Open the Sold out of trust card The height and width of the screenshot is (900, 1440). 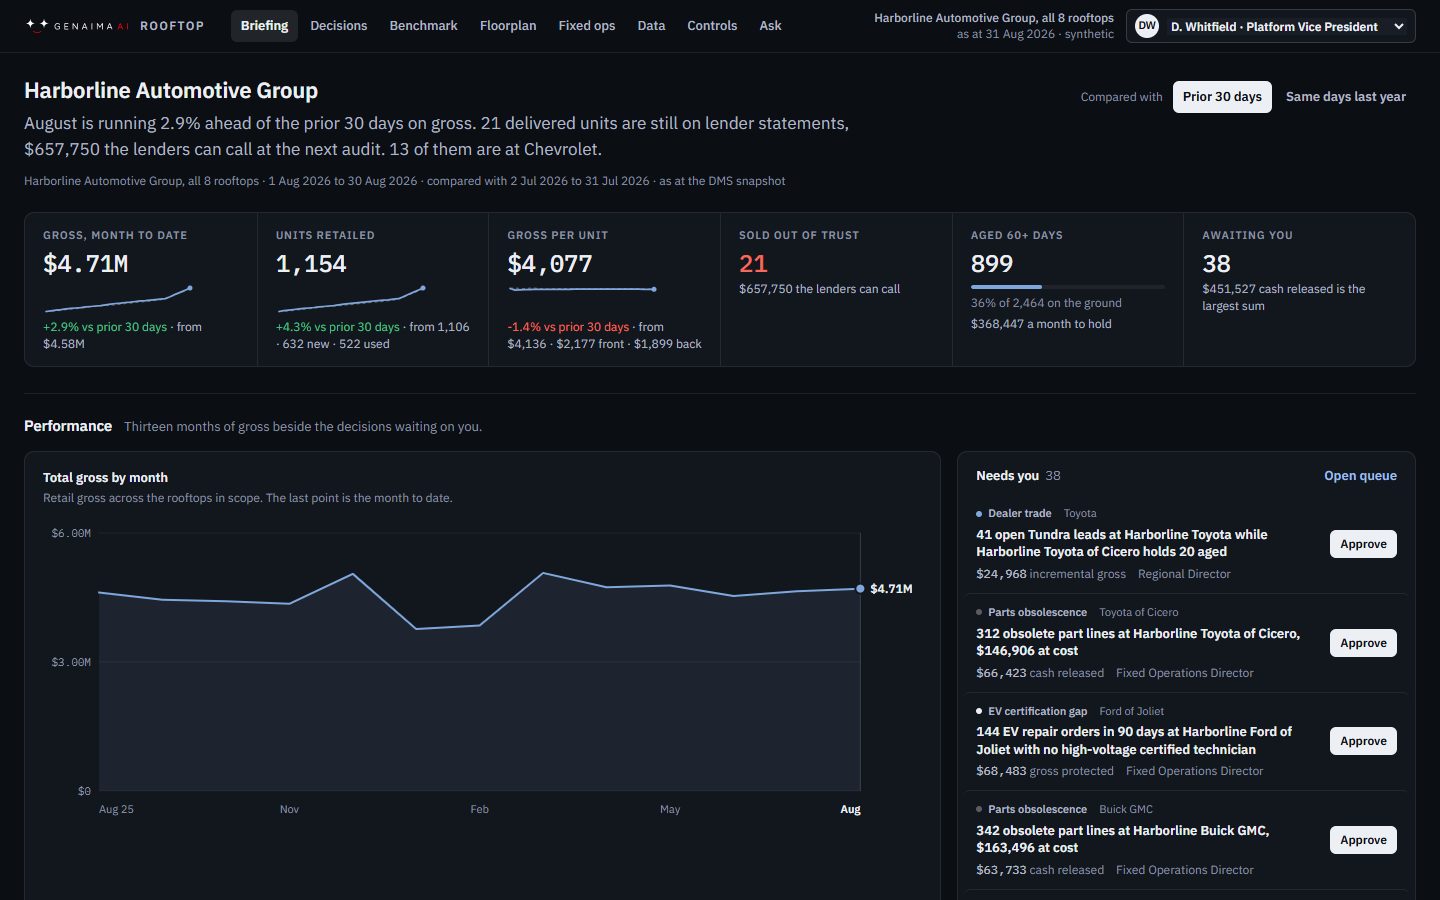836,289
